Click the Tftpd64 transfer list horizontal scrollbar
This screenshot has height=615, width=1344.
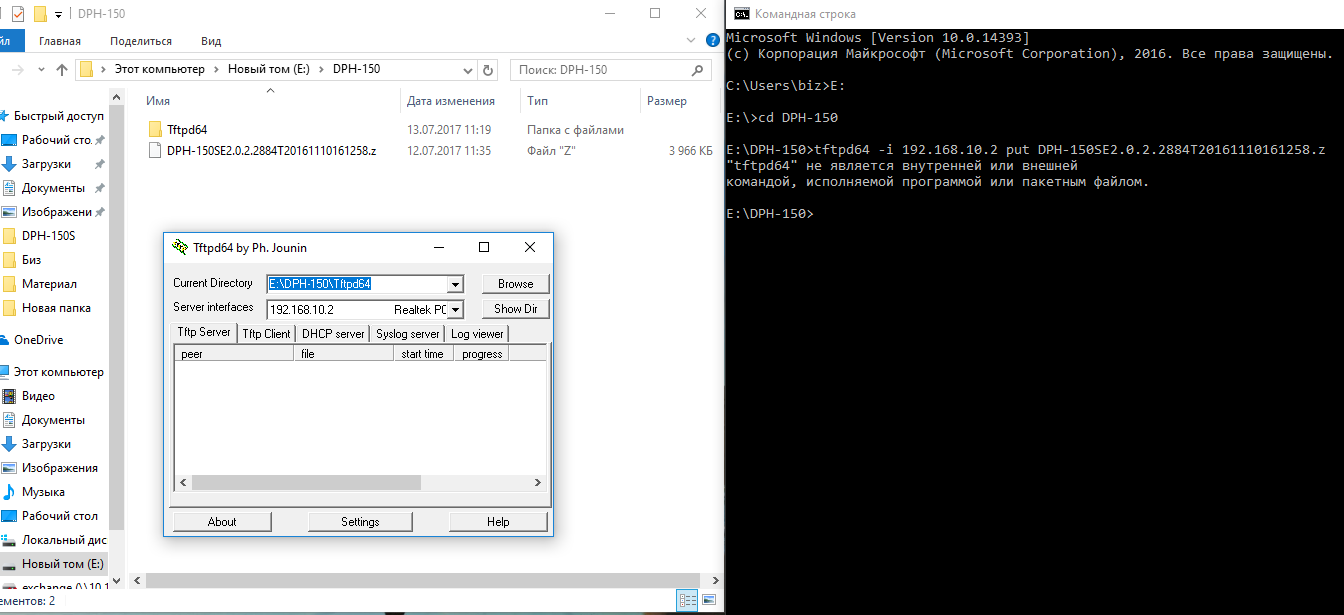click(305, 482)
